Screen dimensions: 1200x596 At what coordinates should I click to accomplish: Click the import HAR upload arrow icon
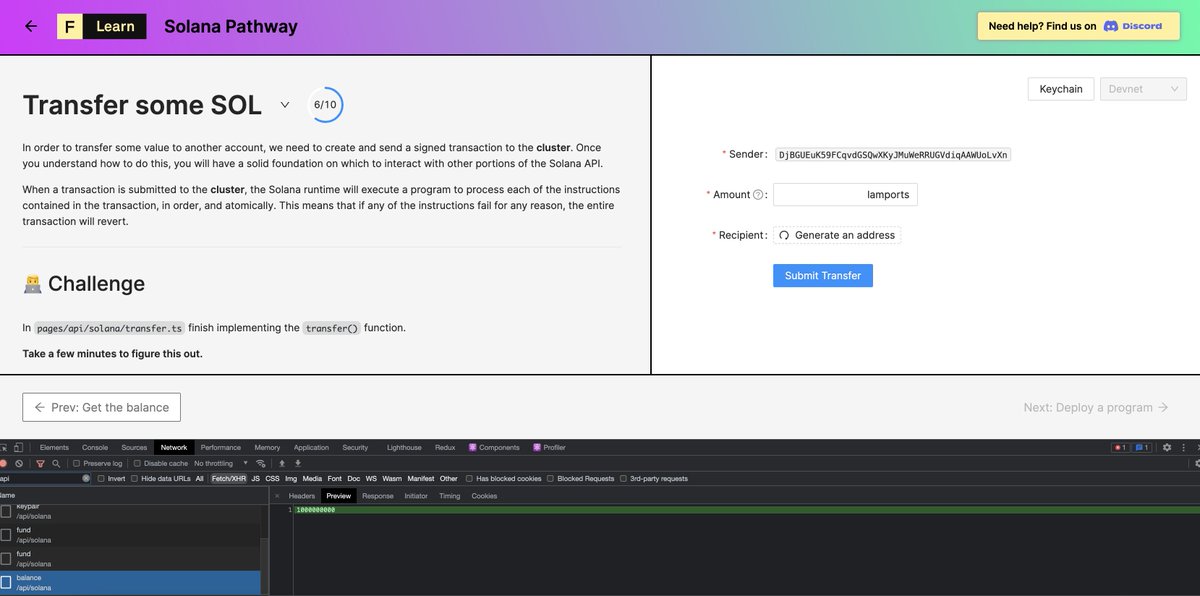[x=282, y=464]
